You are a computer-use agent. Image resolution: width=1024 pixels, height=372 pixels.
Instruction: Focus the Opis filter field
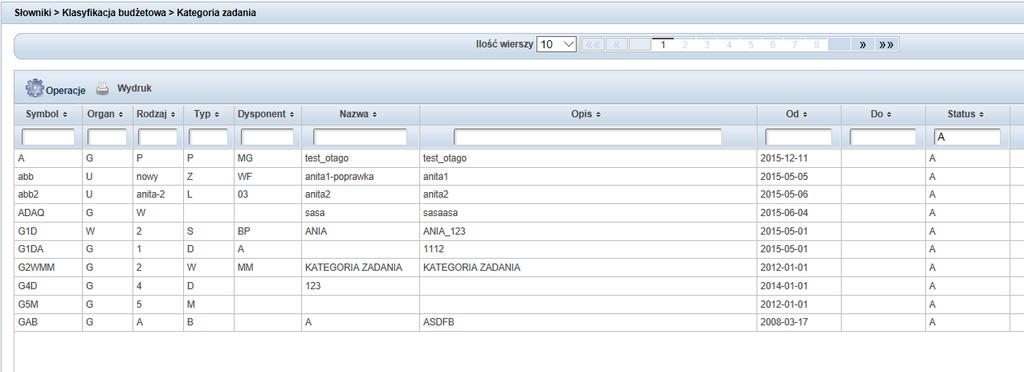(x=588, y=137)
